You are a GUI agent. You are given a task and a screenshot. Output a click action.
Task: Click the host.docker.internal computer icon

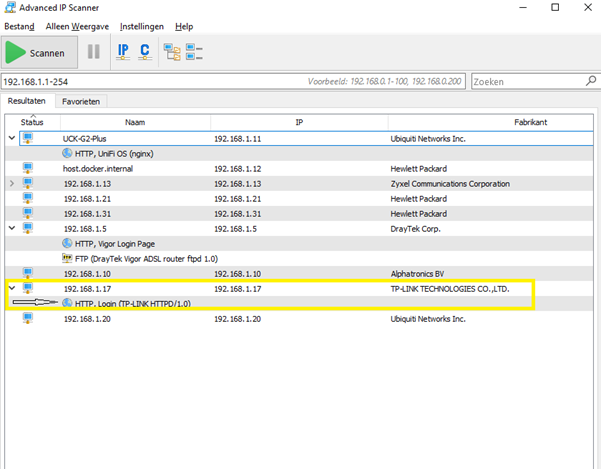(28, 168)
